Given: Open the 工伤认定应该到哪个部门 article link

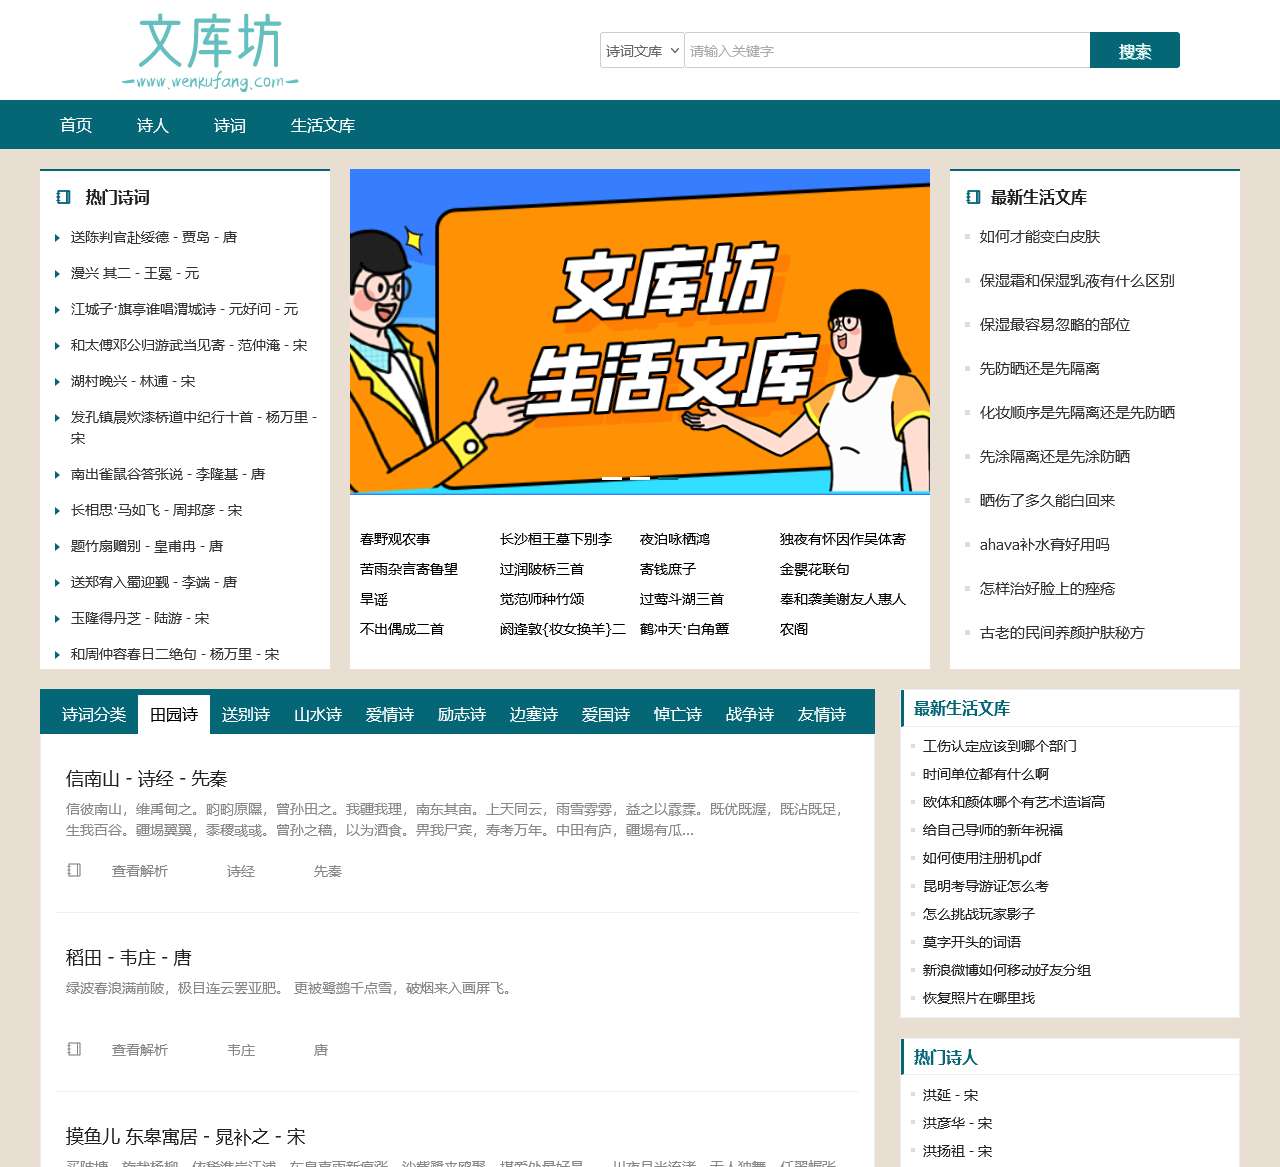Looking at the screenshot, I should tap(996, 746).
